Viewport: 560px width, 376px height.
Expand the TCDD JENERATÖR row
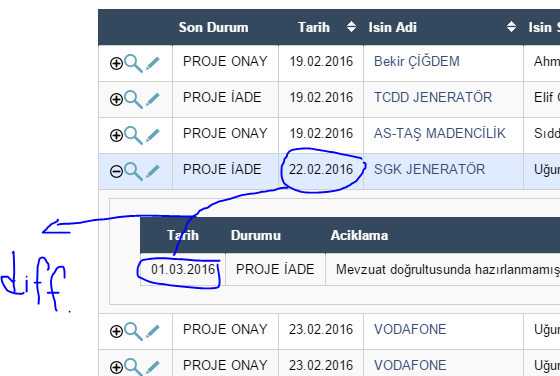tap(116, 99)
